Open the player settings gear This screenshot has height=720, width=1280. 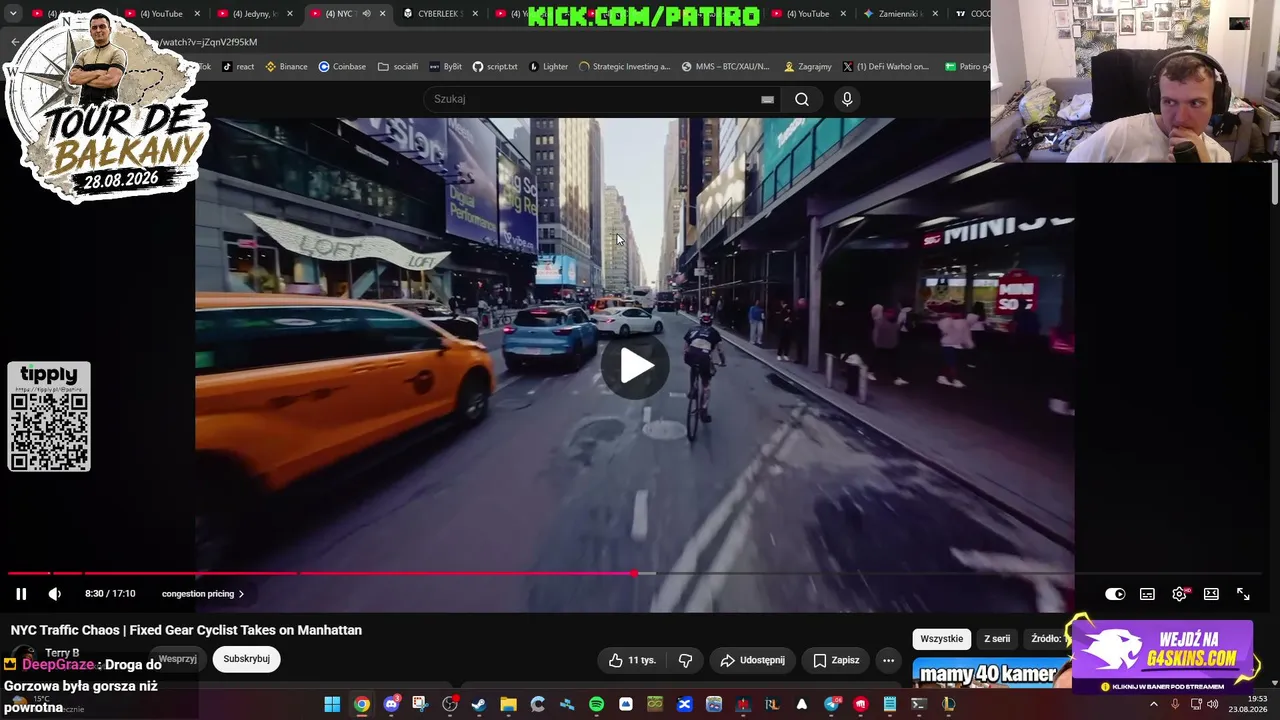click(x=1180, y=594)
